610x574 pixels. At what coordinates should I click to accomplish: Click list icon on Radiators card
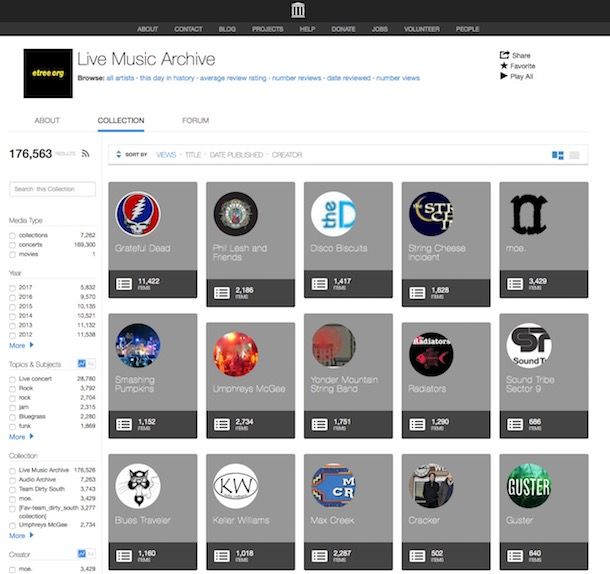point(417,424)
